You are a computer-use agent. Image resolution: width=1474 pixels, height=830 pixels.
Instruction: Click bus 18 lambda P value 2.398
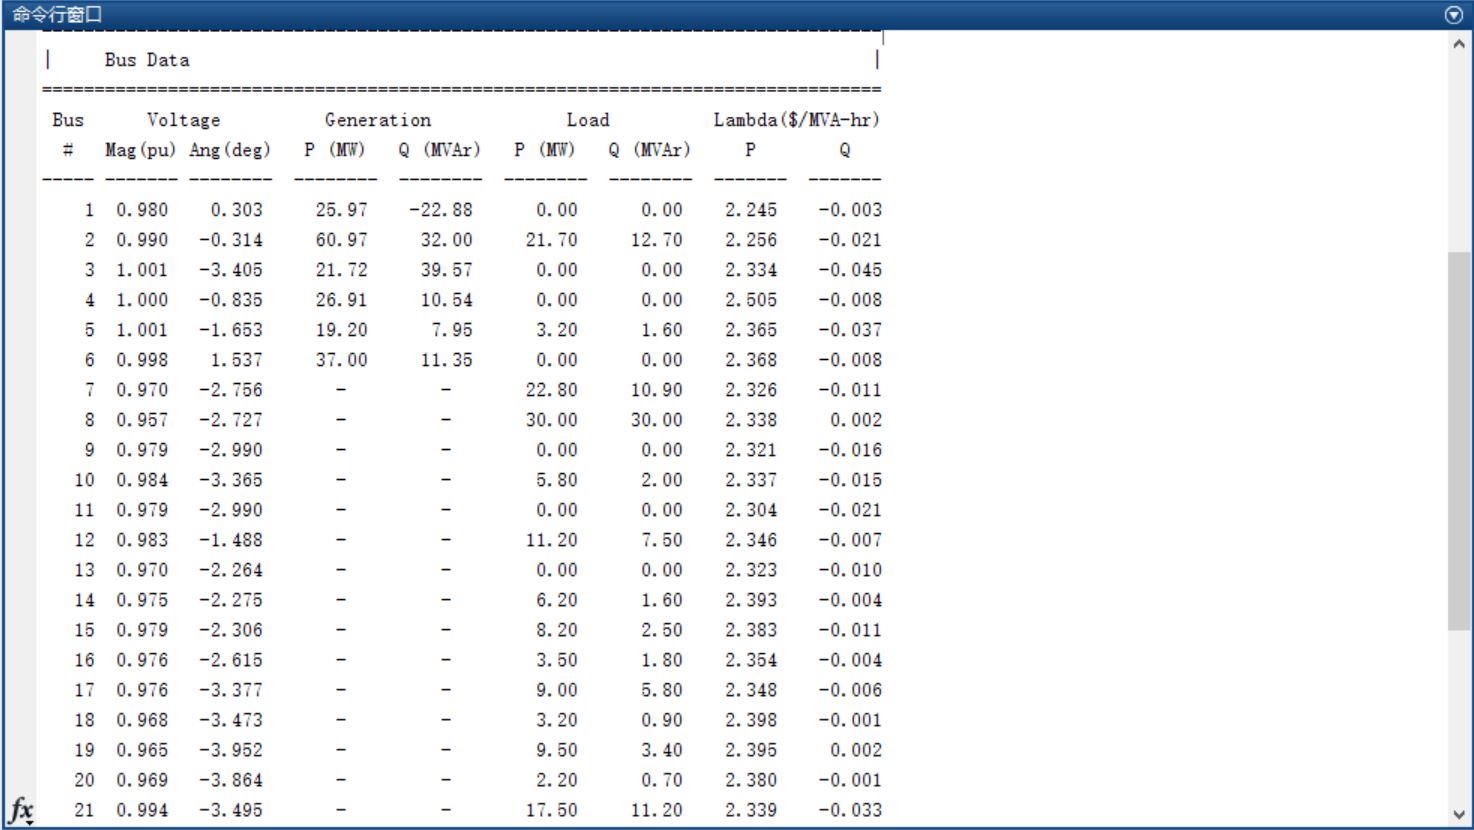click(x=751, y=720)
